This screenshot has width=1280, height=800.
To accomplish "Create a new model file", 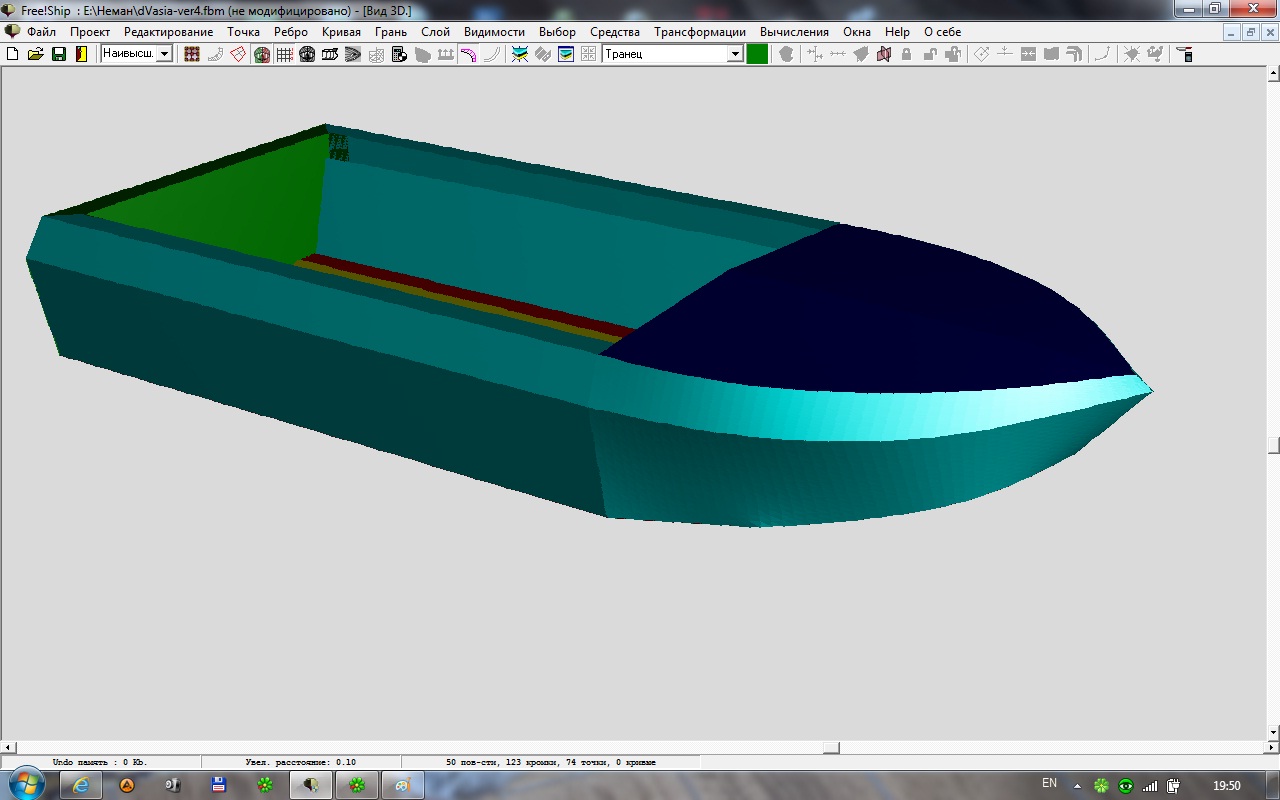I will pos(13,54).
